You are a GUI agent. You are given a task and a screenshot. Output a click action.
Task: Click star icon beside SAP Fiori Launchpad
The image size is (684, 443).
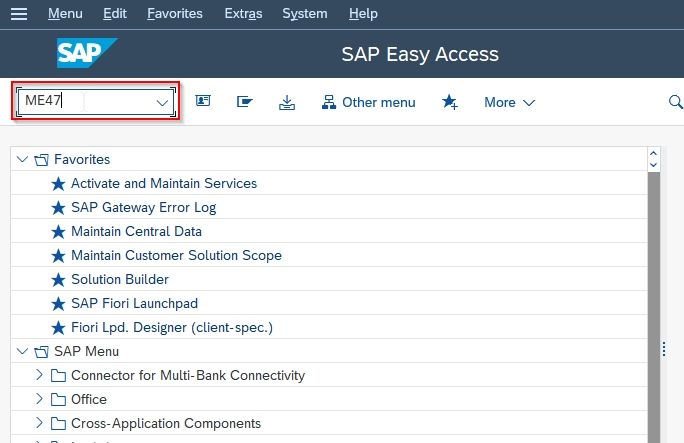pos(58,304)
